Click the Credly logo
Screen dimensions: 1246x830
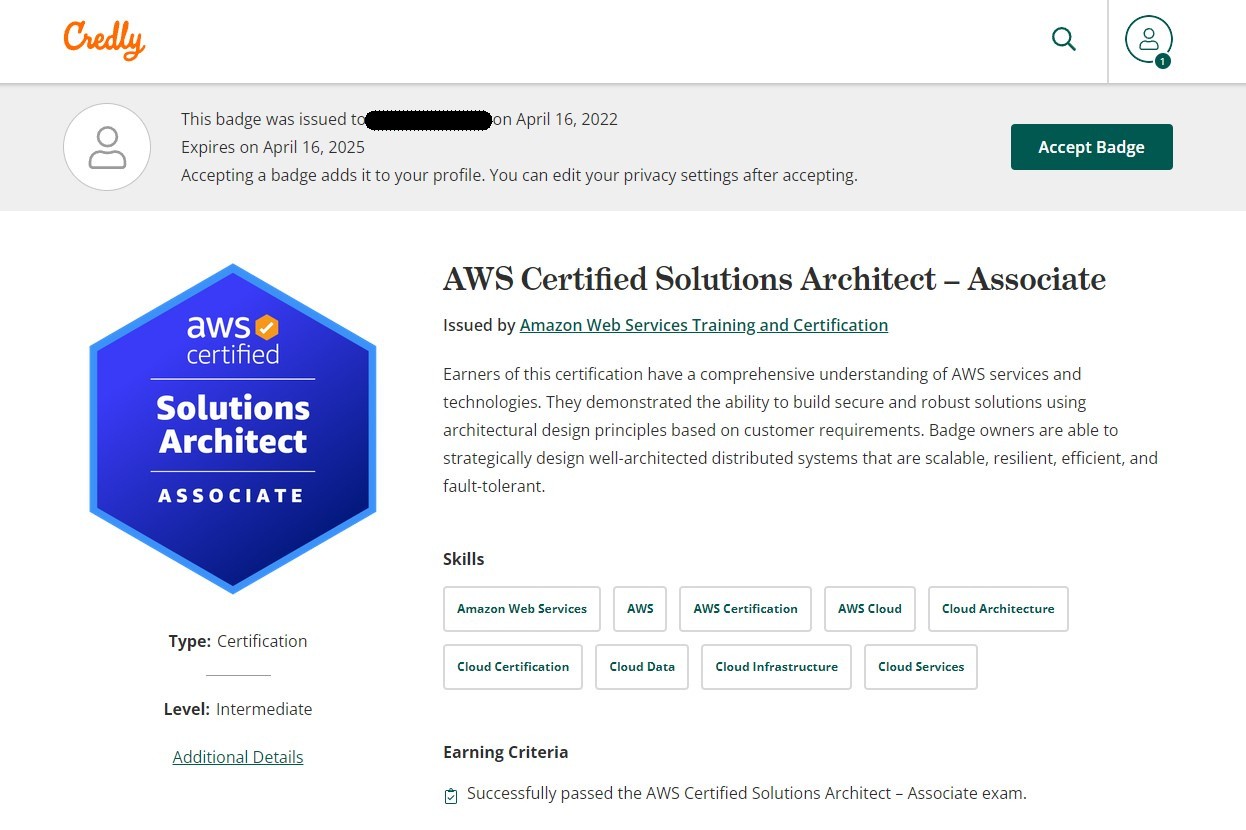point(104,40)
